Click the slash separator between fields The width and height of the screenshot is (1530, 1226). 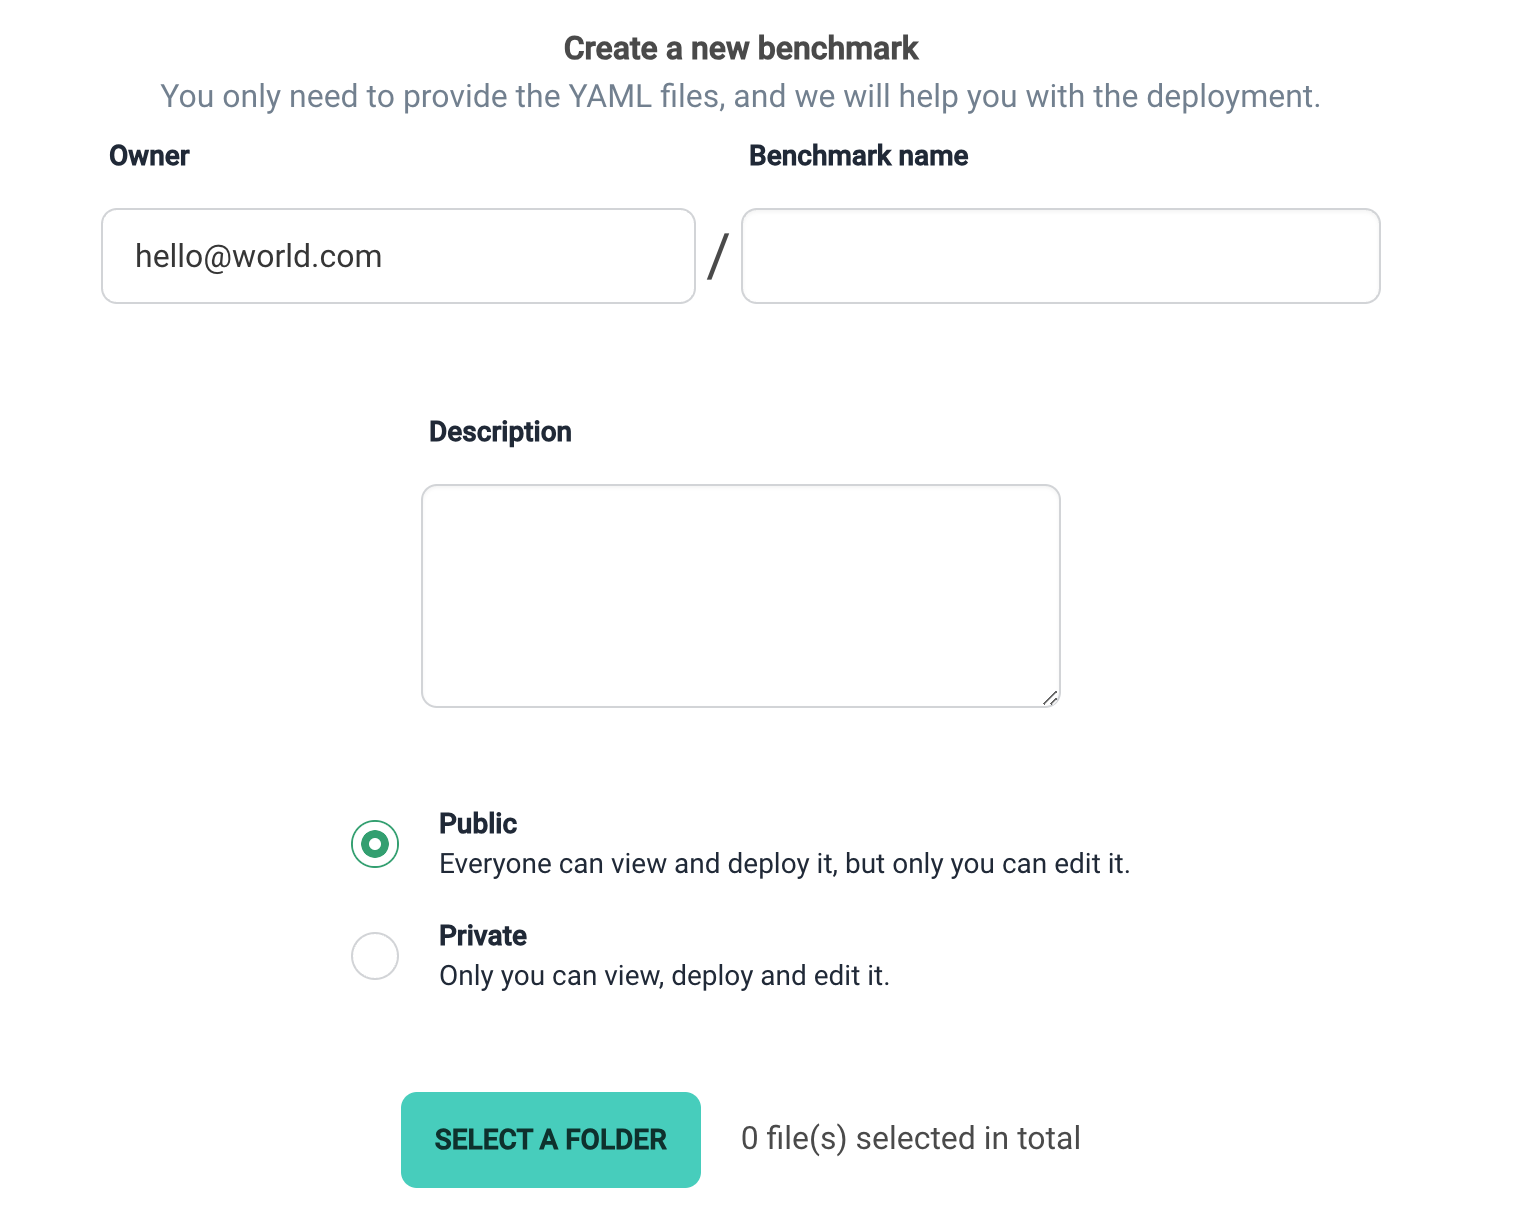pyautogui.click(x=718, y=256)
